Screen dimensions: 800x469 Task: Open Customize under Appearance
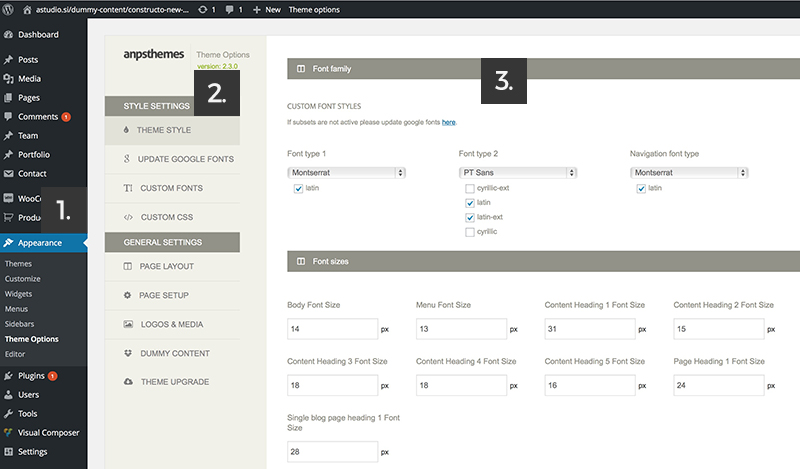click(22, 279)
